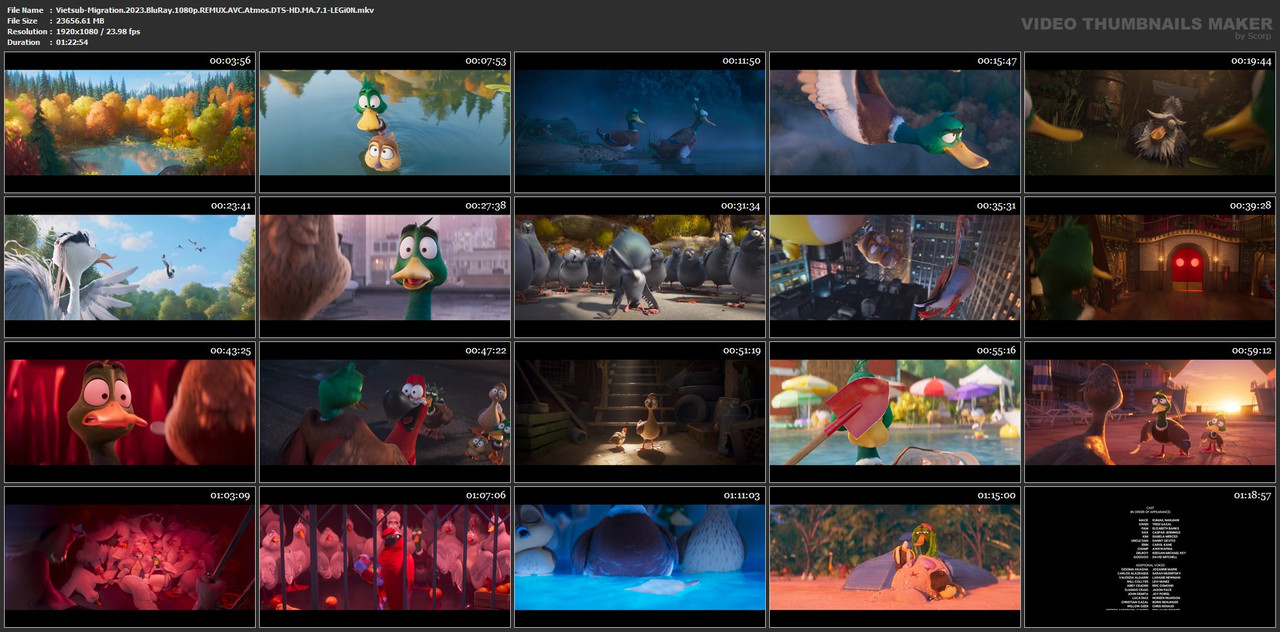Open the thumbnail at 00:23:41
The image size is (1280, 632).
pos(130,267)
